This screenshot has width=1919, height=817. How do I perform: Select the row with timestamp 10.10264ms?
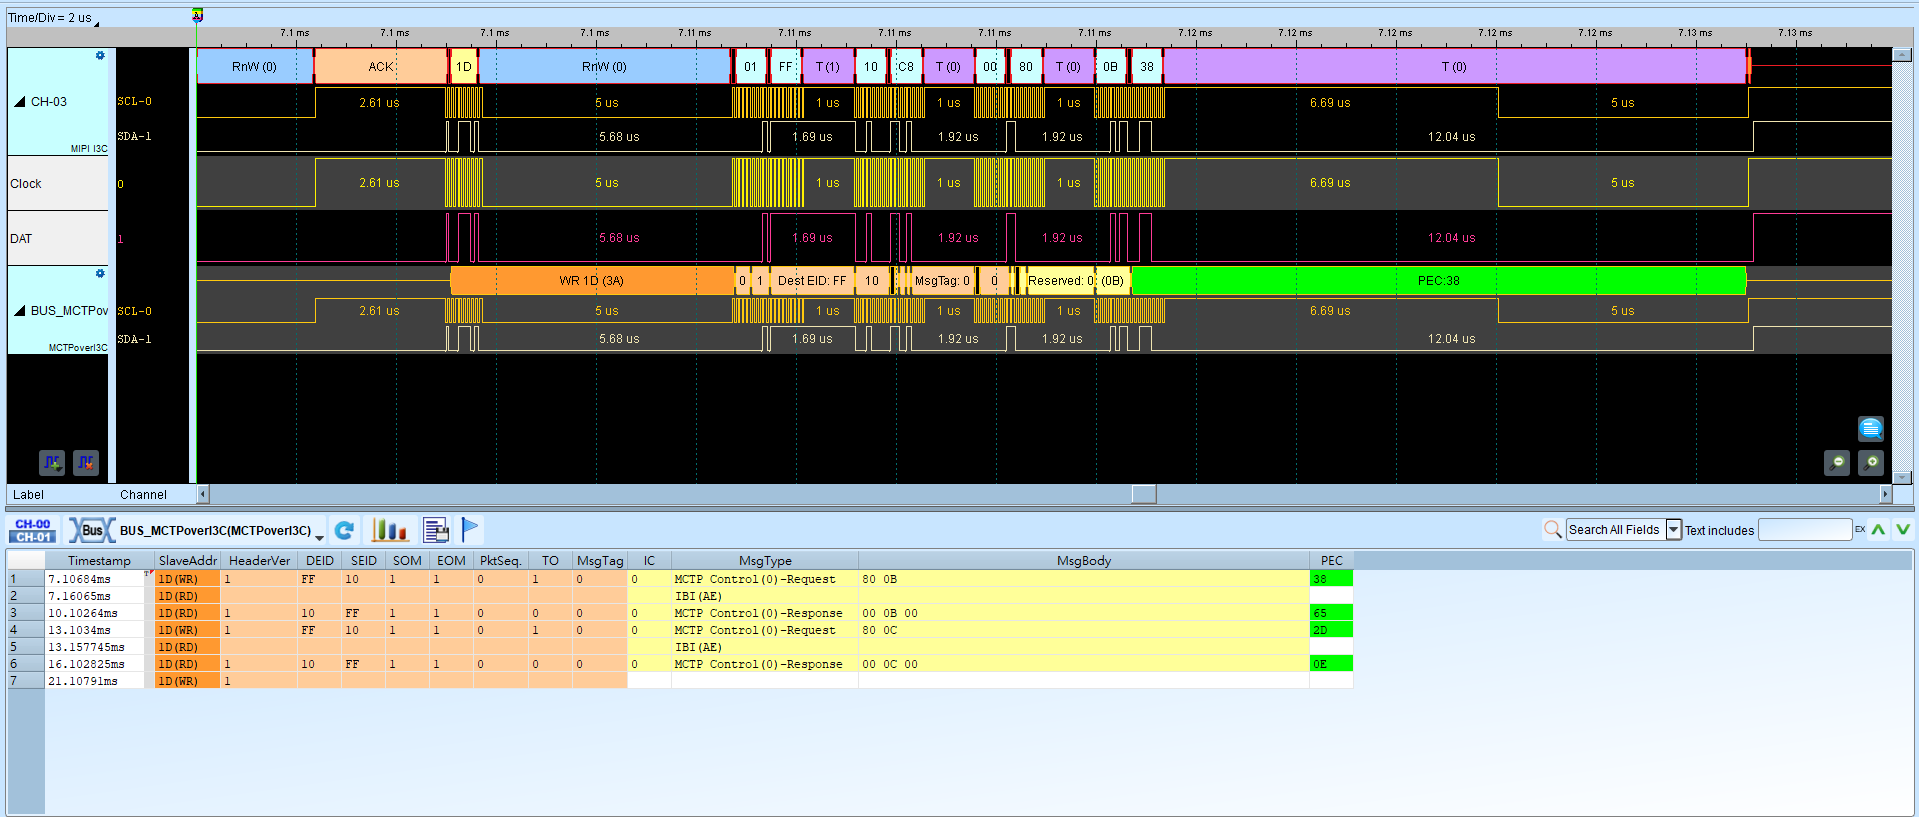(x=680, y=613)
